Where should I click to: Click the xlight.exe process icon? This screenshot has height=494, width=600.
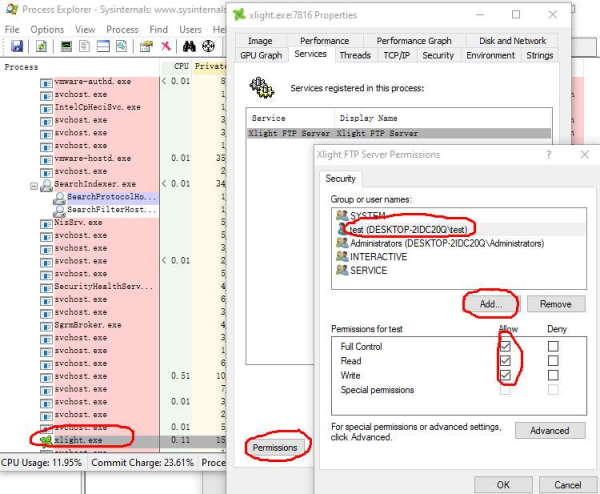coord(46,440)
